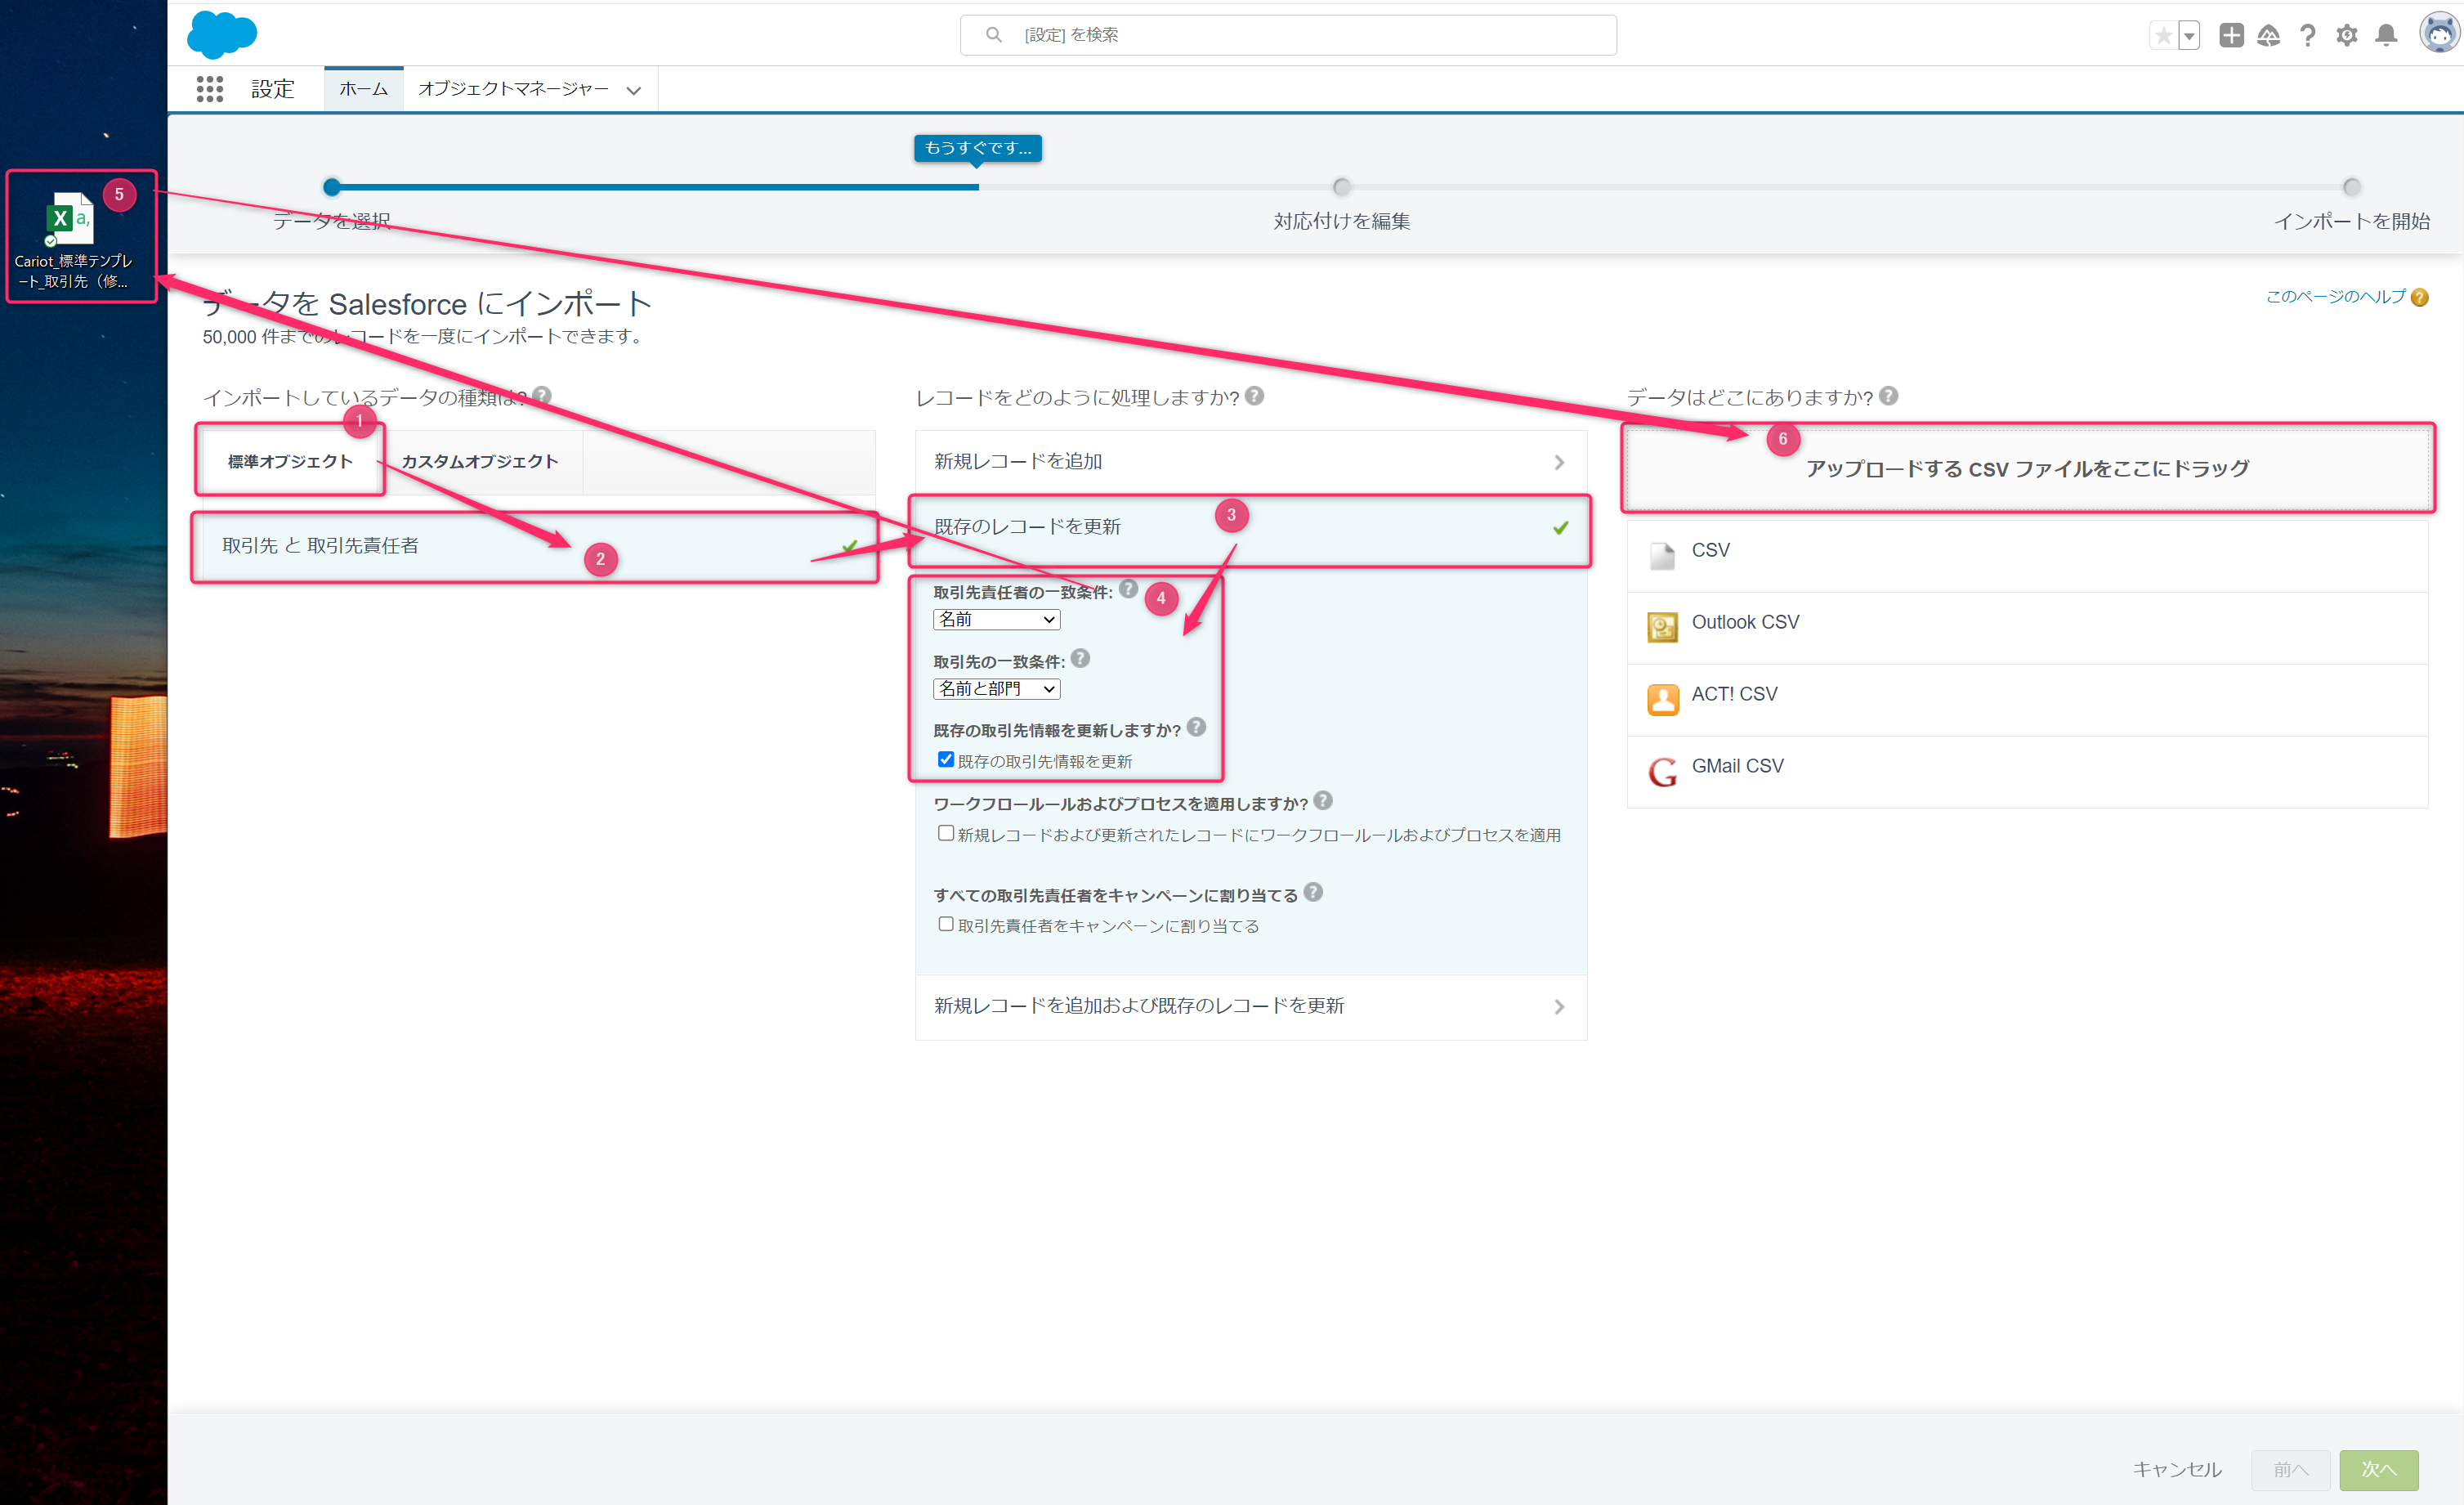
Task: Click the plain CSV document icon
Action: pyautogui.click(x=1662, y=556)
